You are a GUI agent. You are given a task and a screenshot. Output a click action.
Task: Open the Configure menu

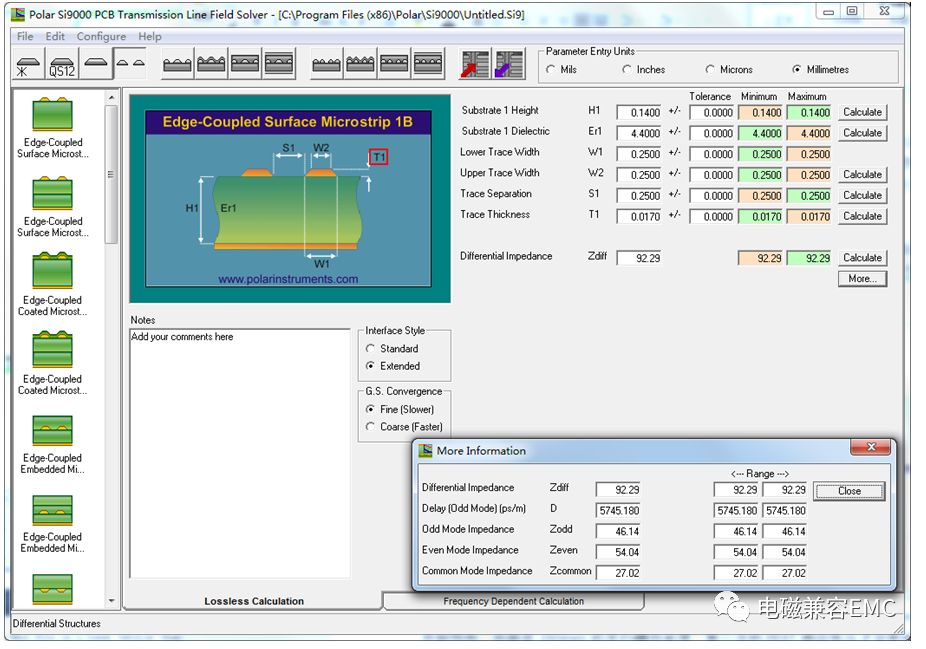click(101, 37)
